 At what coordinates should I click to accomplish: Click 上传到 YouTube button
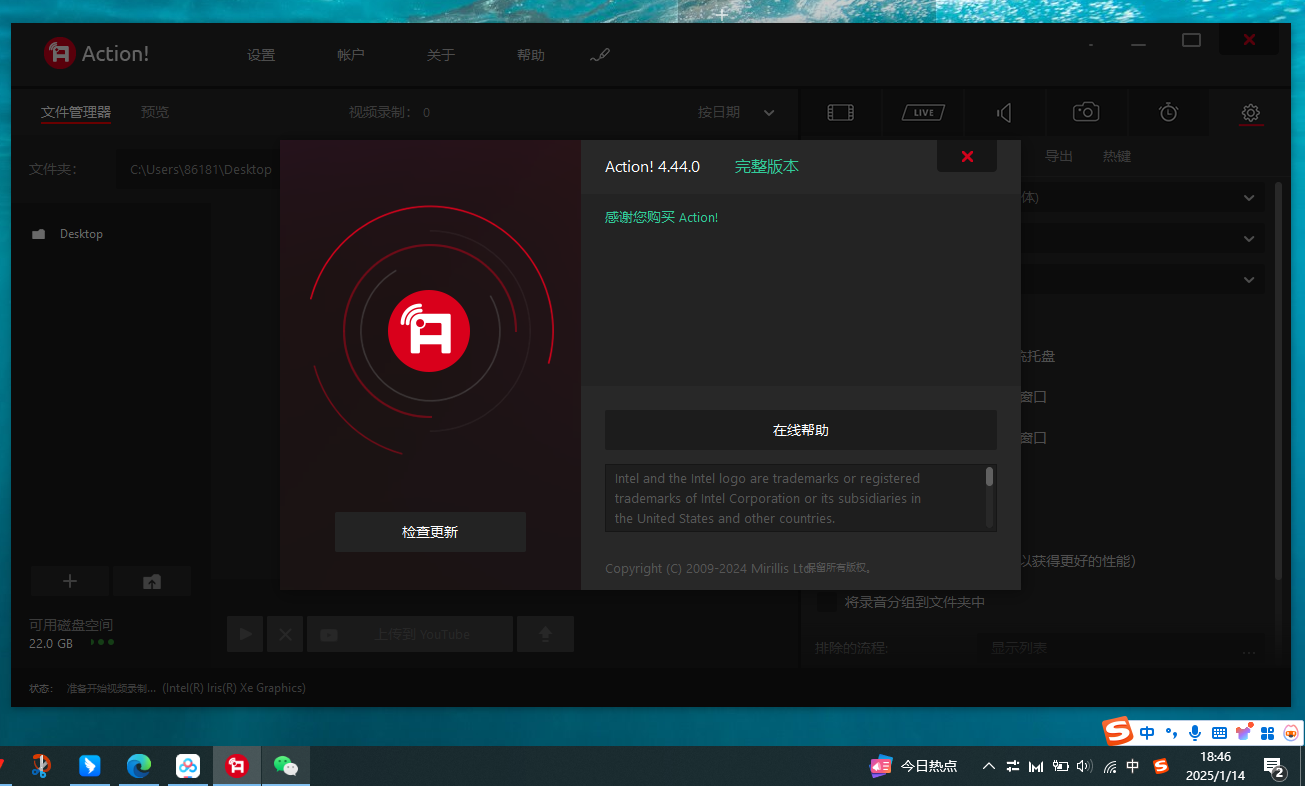coord(410,634)
